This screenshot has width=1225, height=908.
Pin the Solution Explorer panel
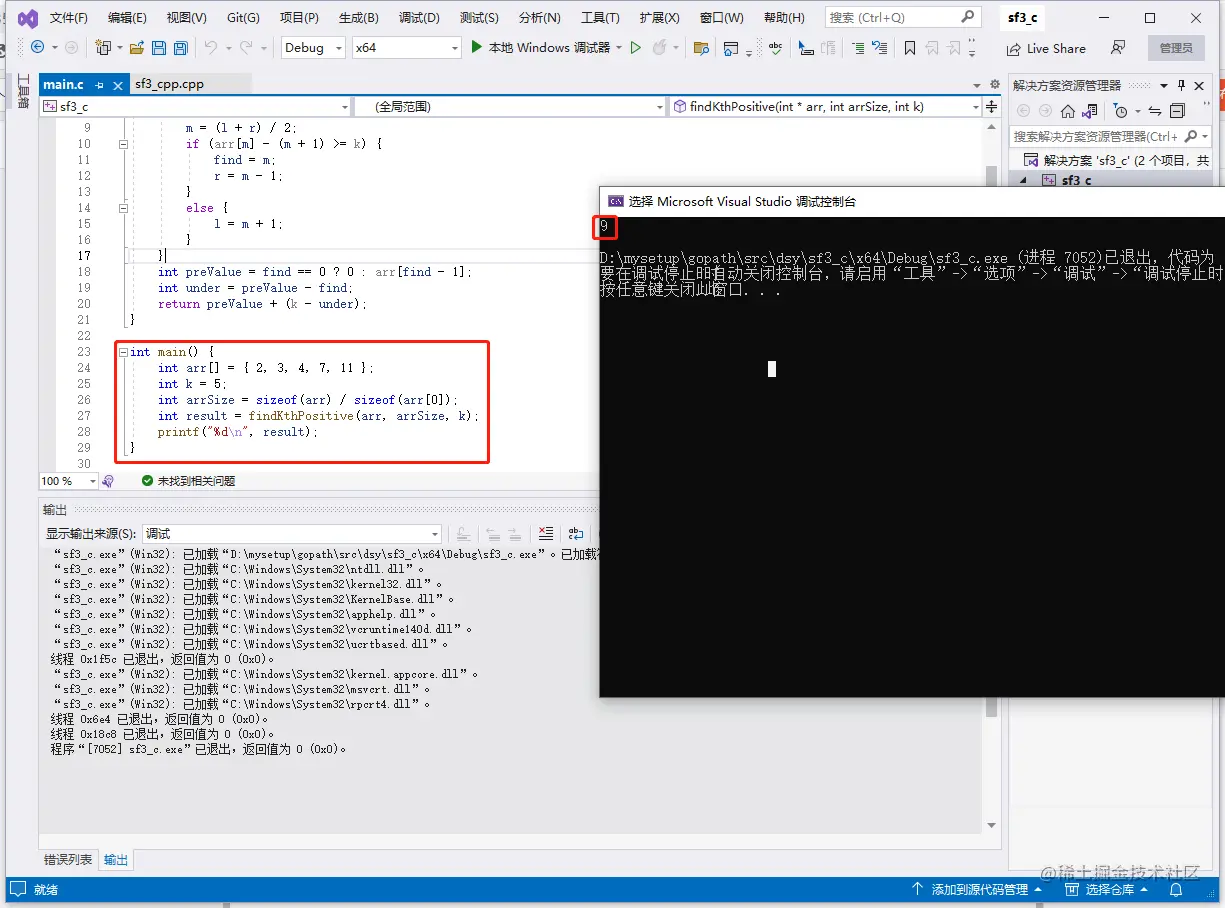coord(1181,85)
